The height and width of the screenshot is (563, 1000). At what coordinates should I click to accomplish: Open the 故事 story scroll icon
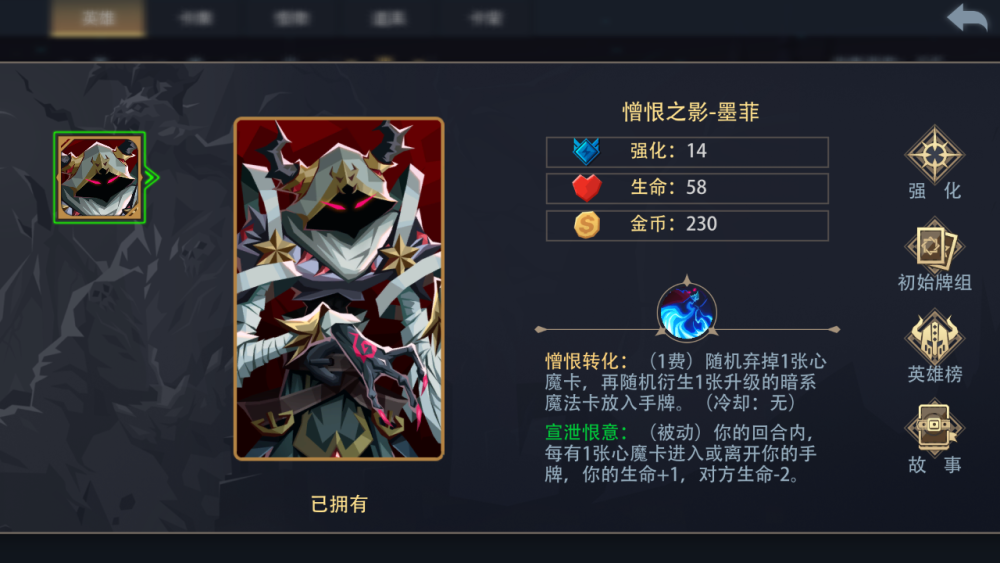(934, 428)
